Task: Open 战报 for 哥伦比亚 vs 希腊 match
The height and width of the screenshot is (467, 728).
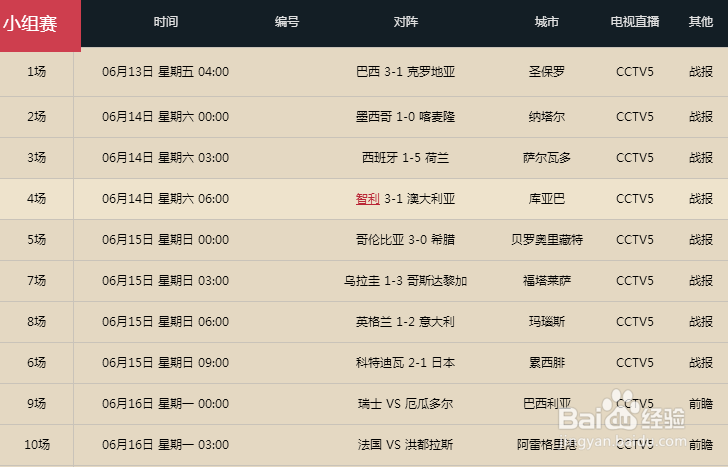Action: pos(701,240)
